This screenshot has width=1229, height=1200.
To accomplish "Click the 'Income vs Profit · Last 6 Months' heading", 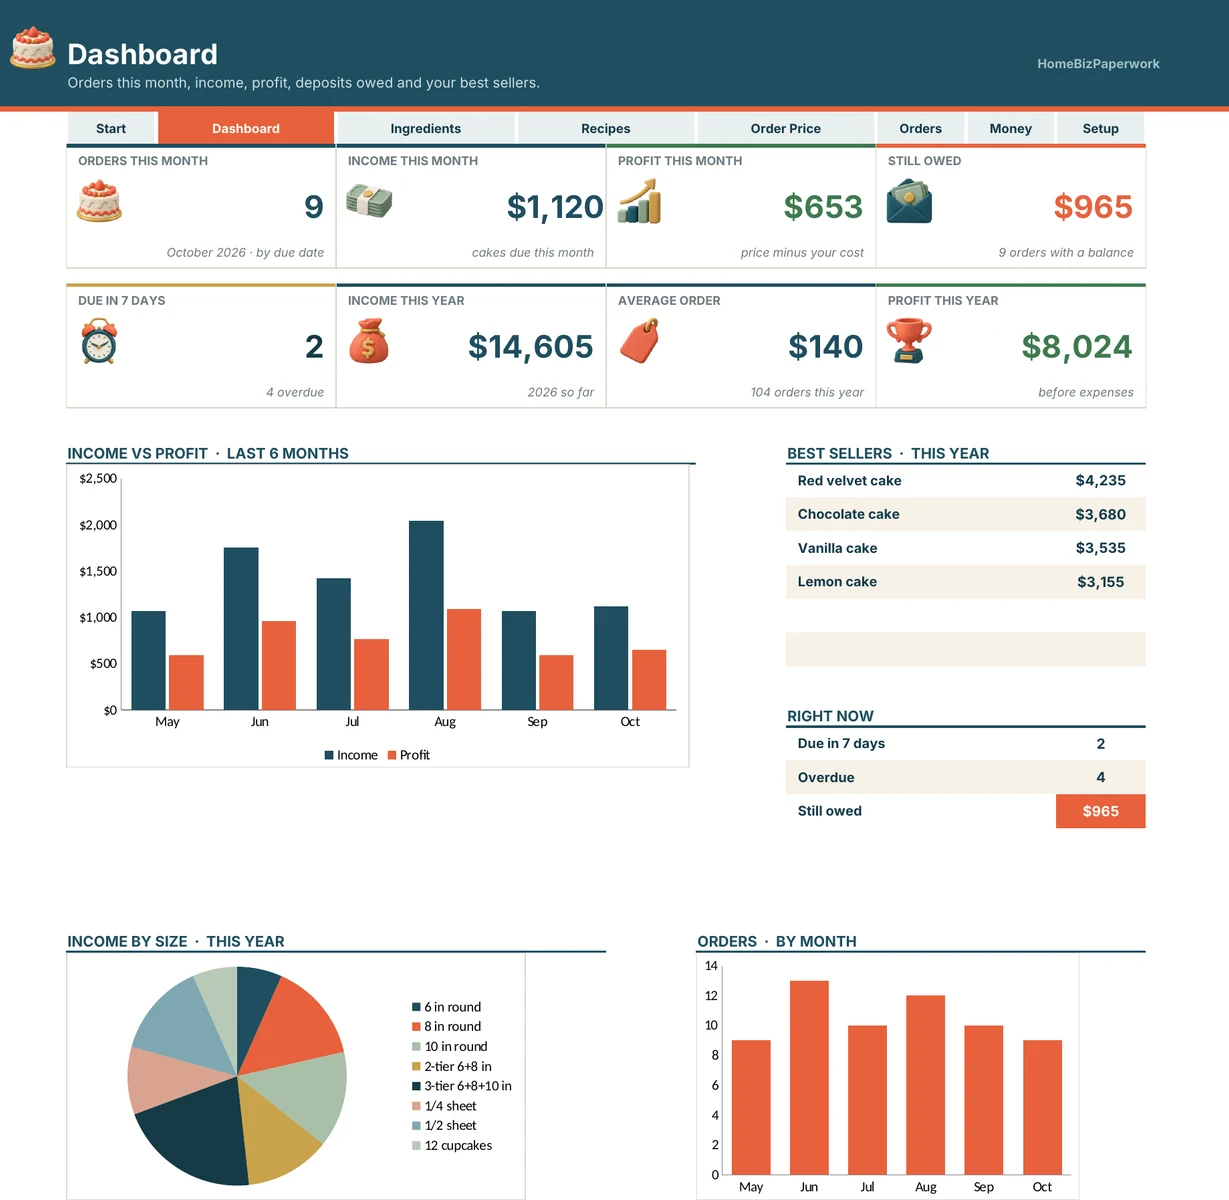I will [x=208, y=453].
